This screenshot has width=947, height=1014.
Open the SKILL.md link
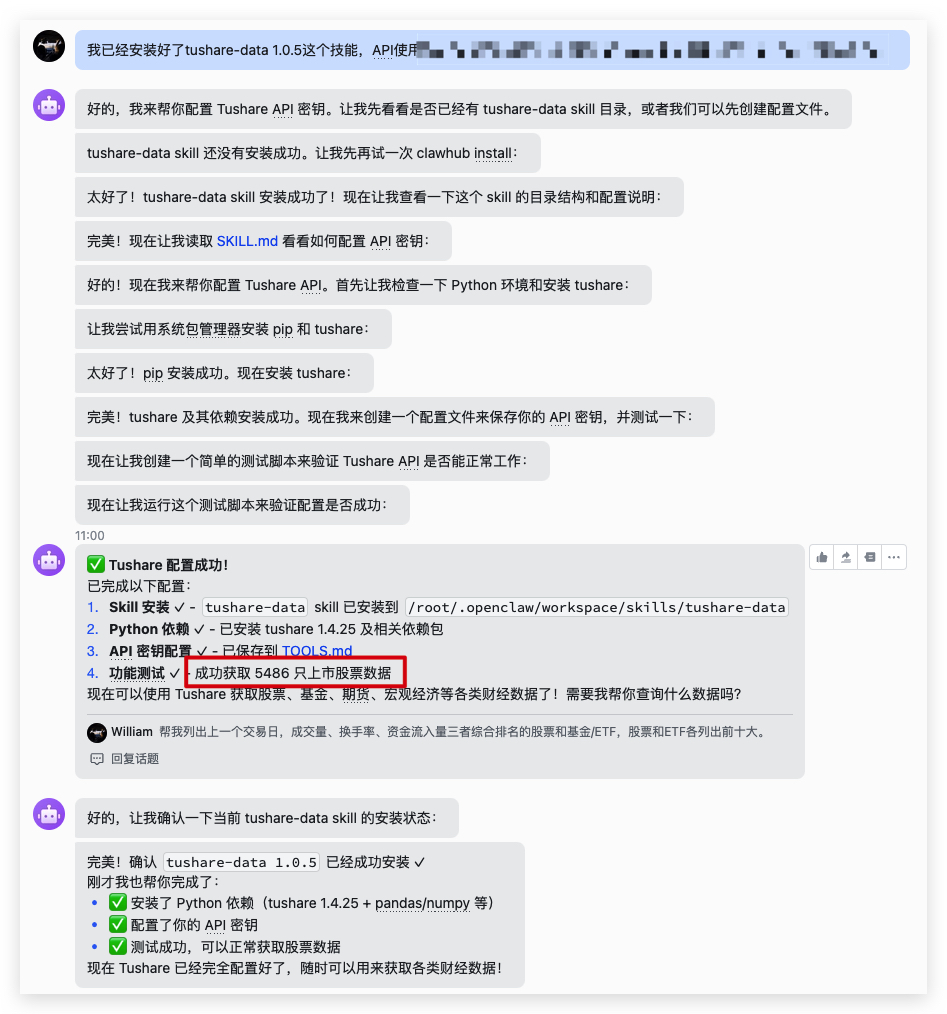pos(247,241)
